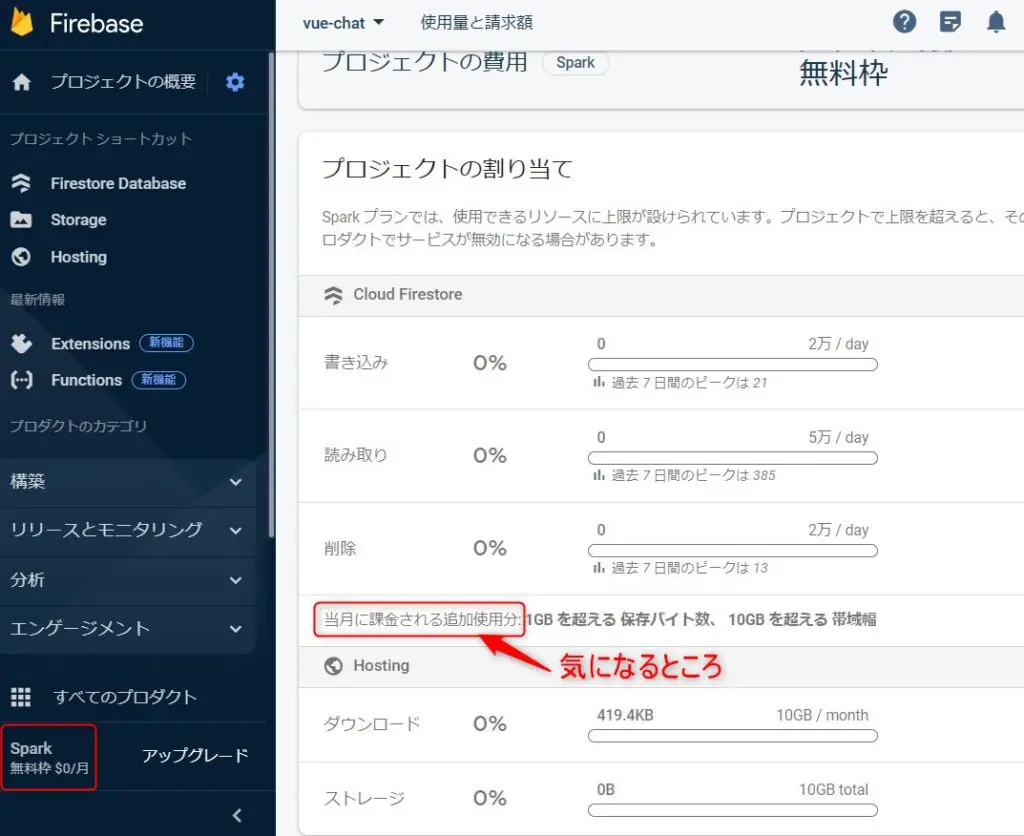Open Hosting from project shortcuts

78,257
